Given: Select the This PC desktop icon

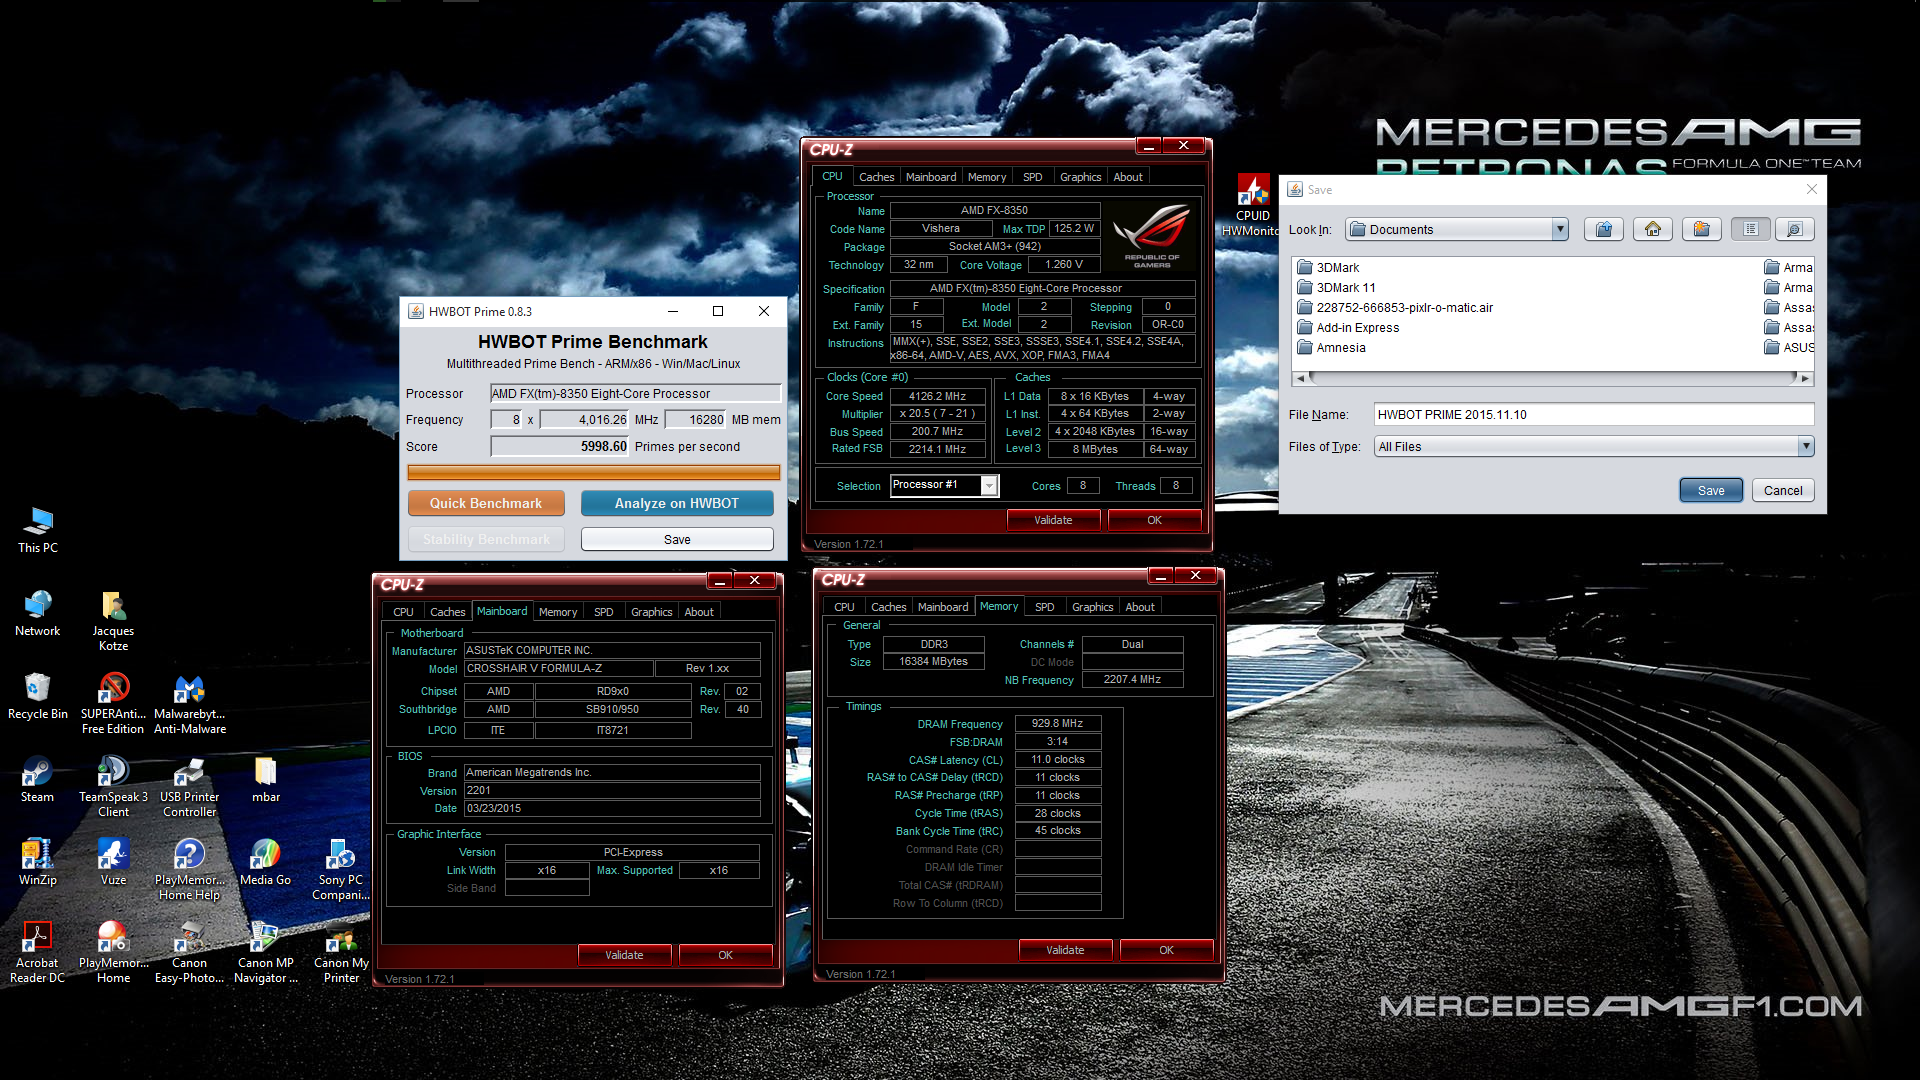Looking at the screenshot, I should [x=38, y=530].
